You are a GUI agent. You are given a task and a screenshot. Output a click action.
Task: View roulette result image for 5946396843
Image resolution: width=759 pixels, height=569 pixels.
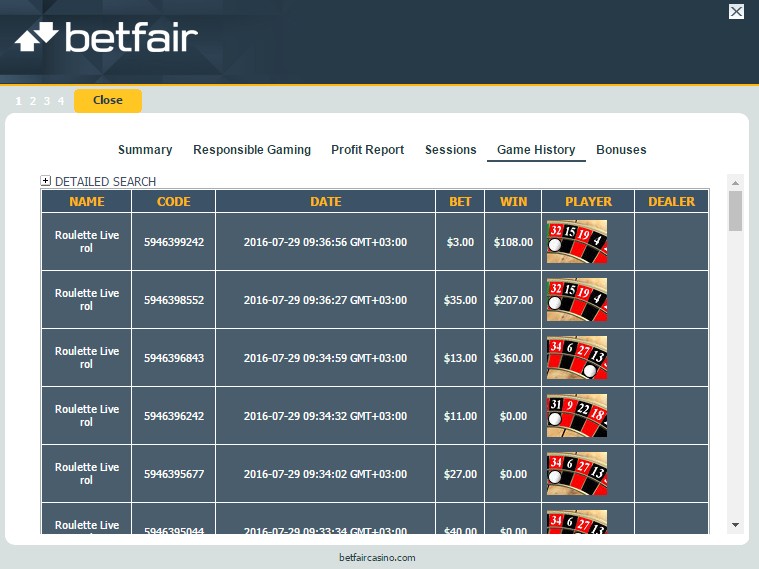pos(576,358)
